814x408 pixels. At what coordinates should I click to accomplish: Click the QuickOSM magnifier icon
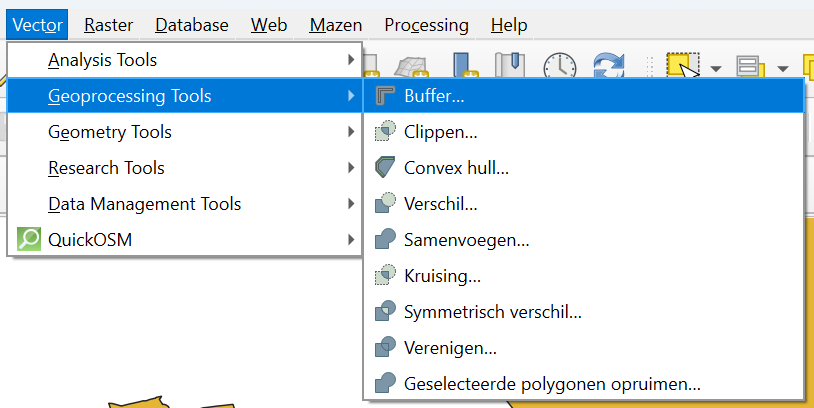pos(30,240)
